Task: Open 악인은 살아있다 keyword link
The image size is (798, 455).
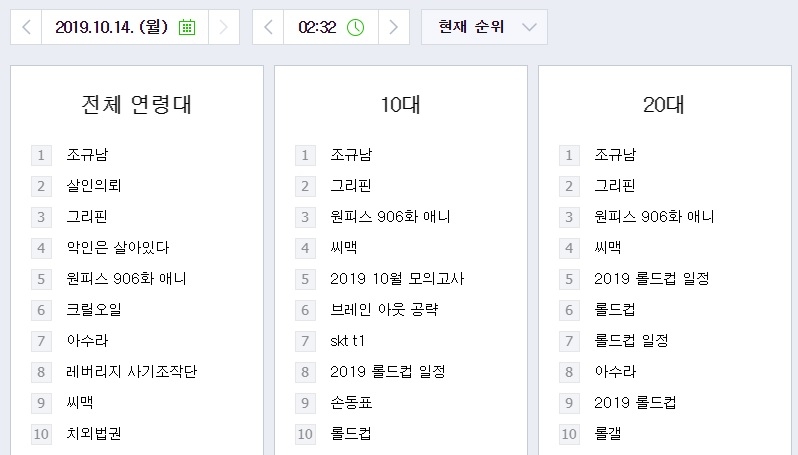Action: click(118, 247)
